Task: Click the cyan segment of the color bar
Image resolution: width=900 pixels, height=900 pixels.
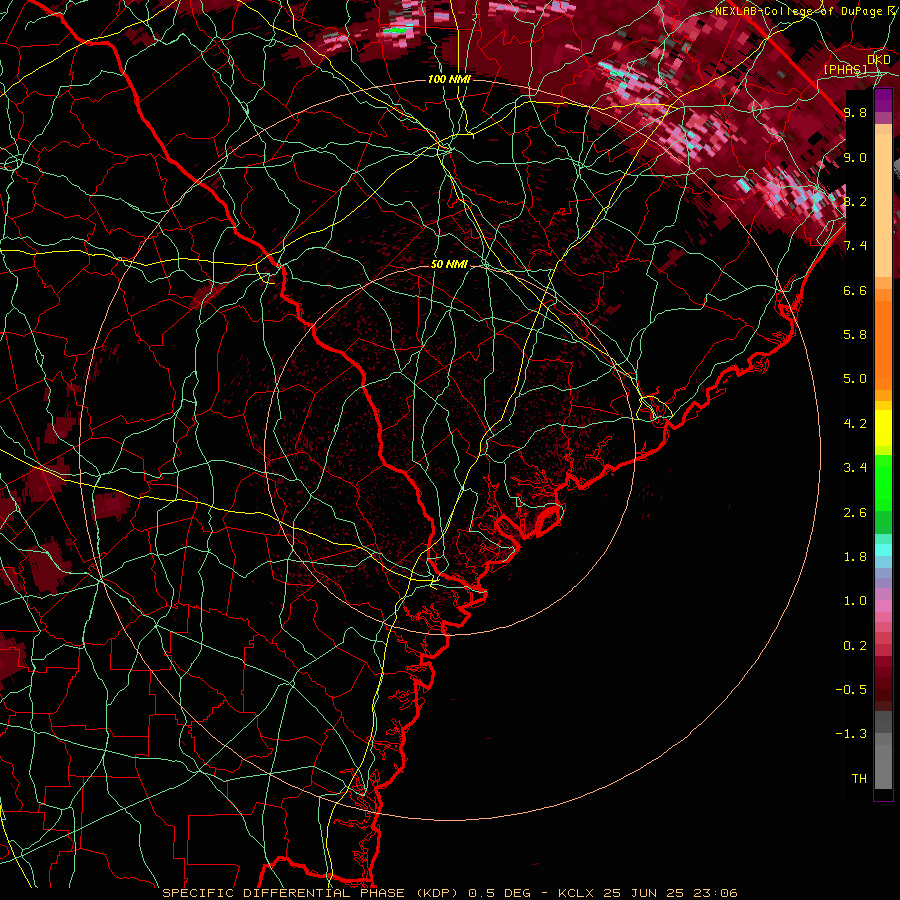Action: (x=883, y=550)
